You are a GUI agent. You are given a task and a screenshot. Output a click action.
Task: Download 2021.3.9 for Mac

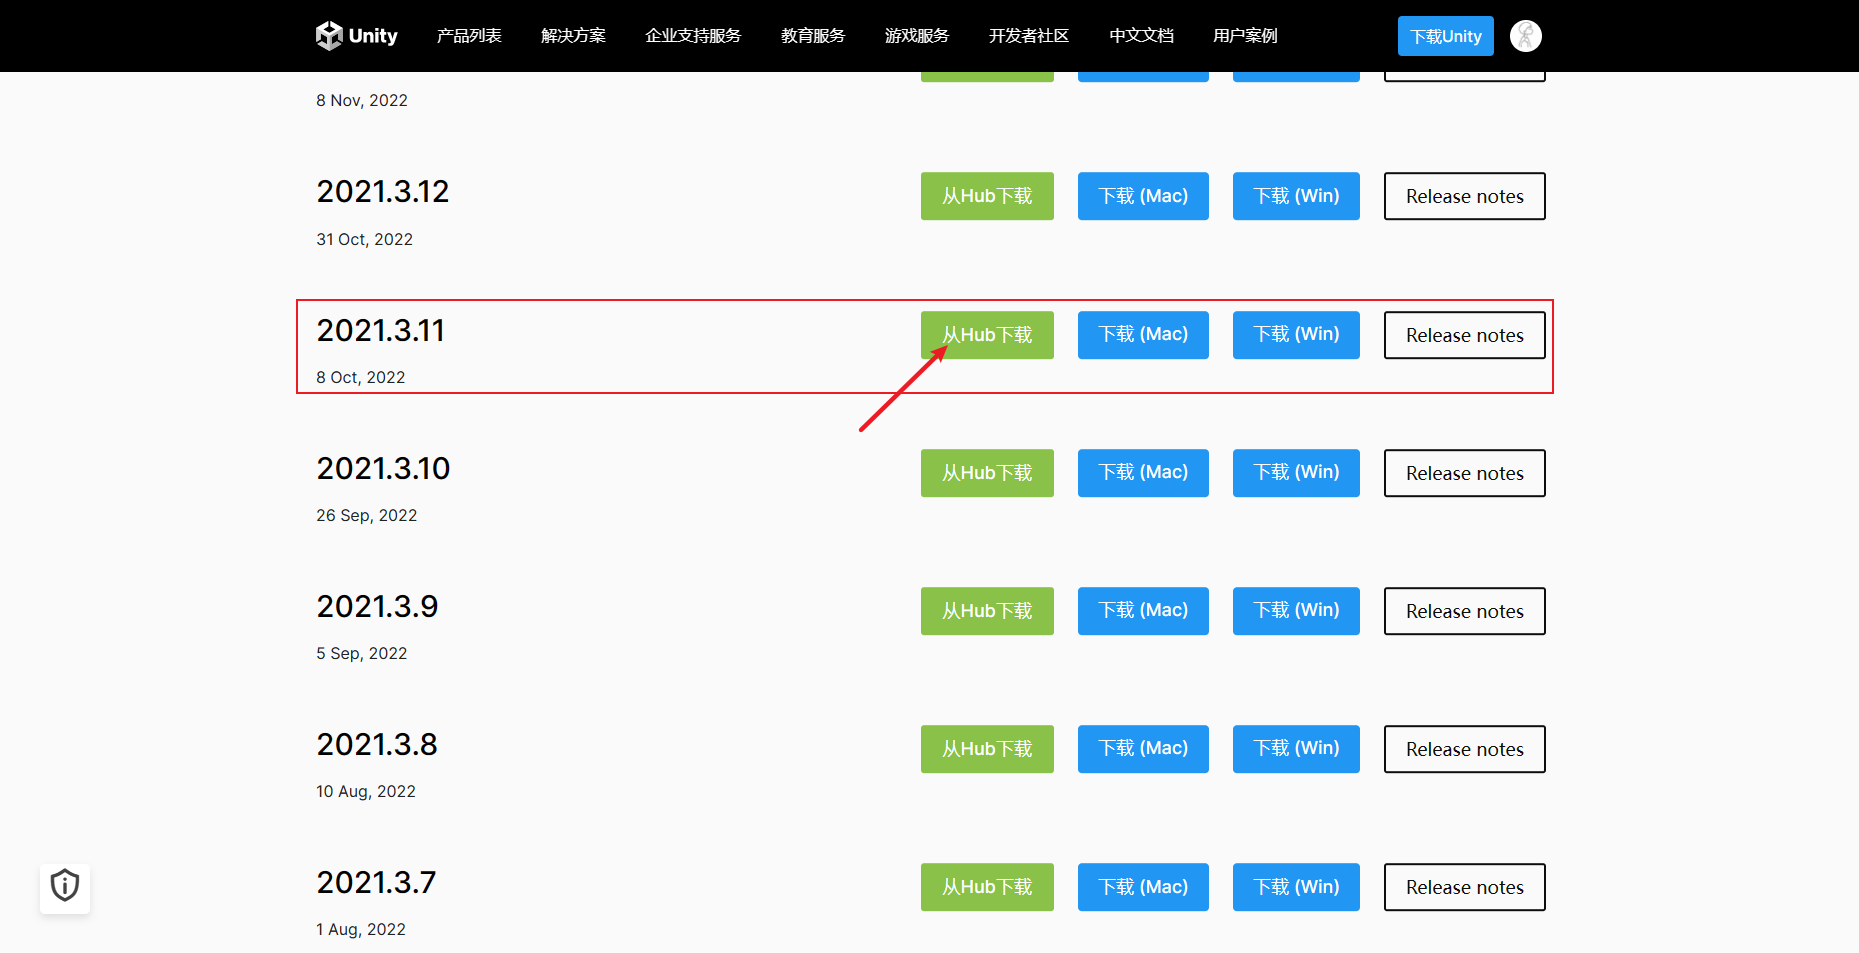1143,611
